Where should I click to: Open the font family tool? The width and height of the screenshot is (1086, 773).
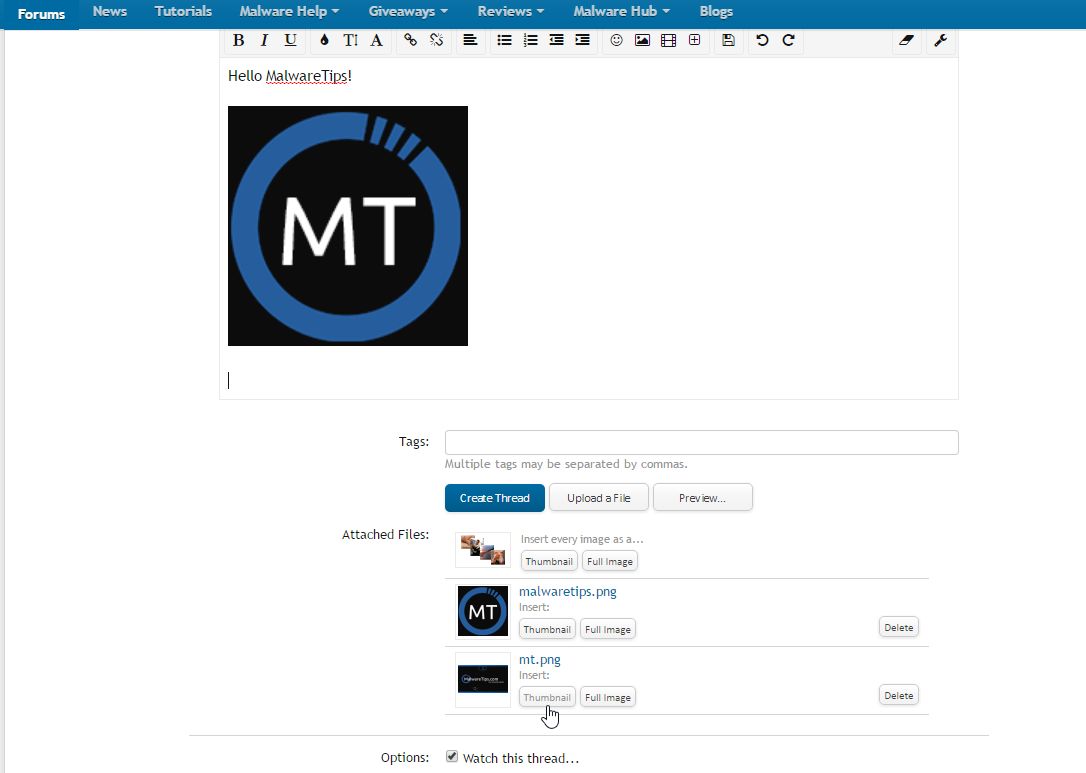376,40
